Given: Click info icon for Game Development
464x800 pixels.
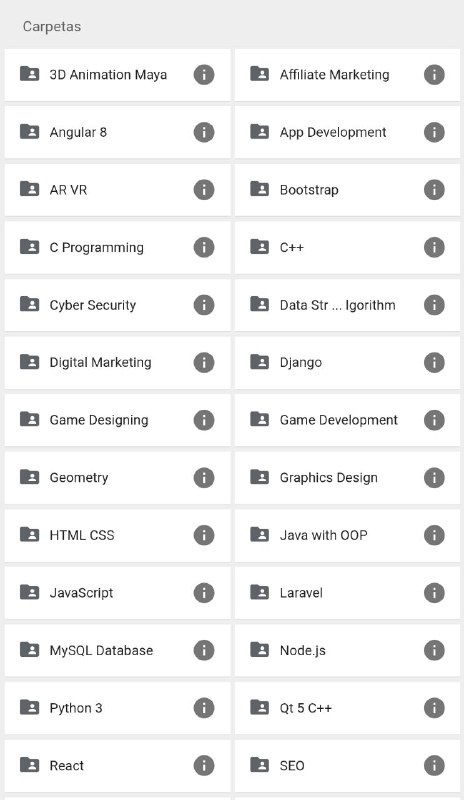Looking at the screenshot, I should click(x=434, y=420).
